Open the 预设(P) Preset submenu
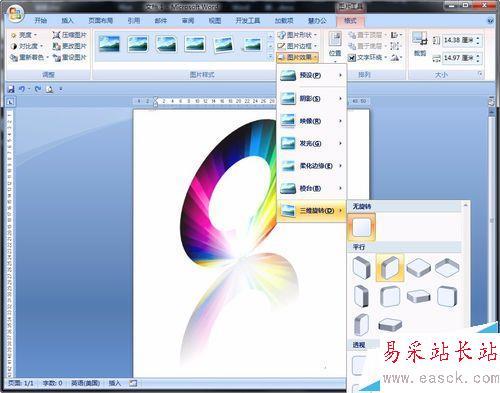Viewport: 500px width, 393px height. click(x=312, y=76)
